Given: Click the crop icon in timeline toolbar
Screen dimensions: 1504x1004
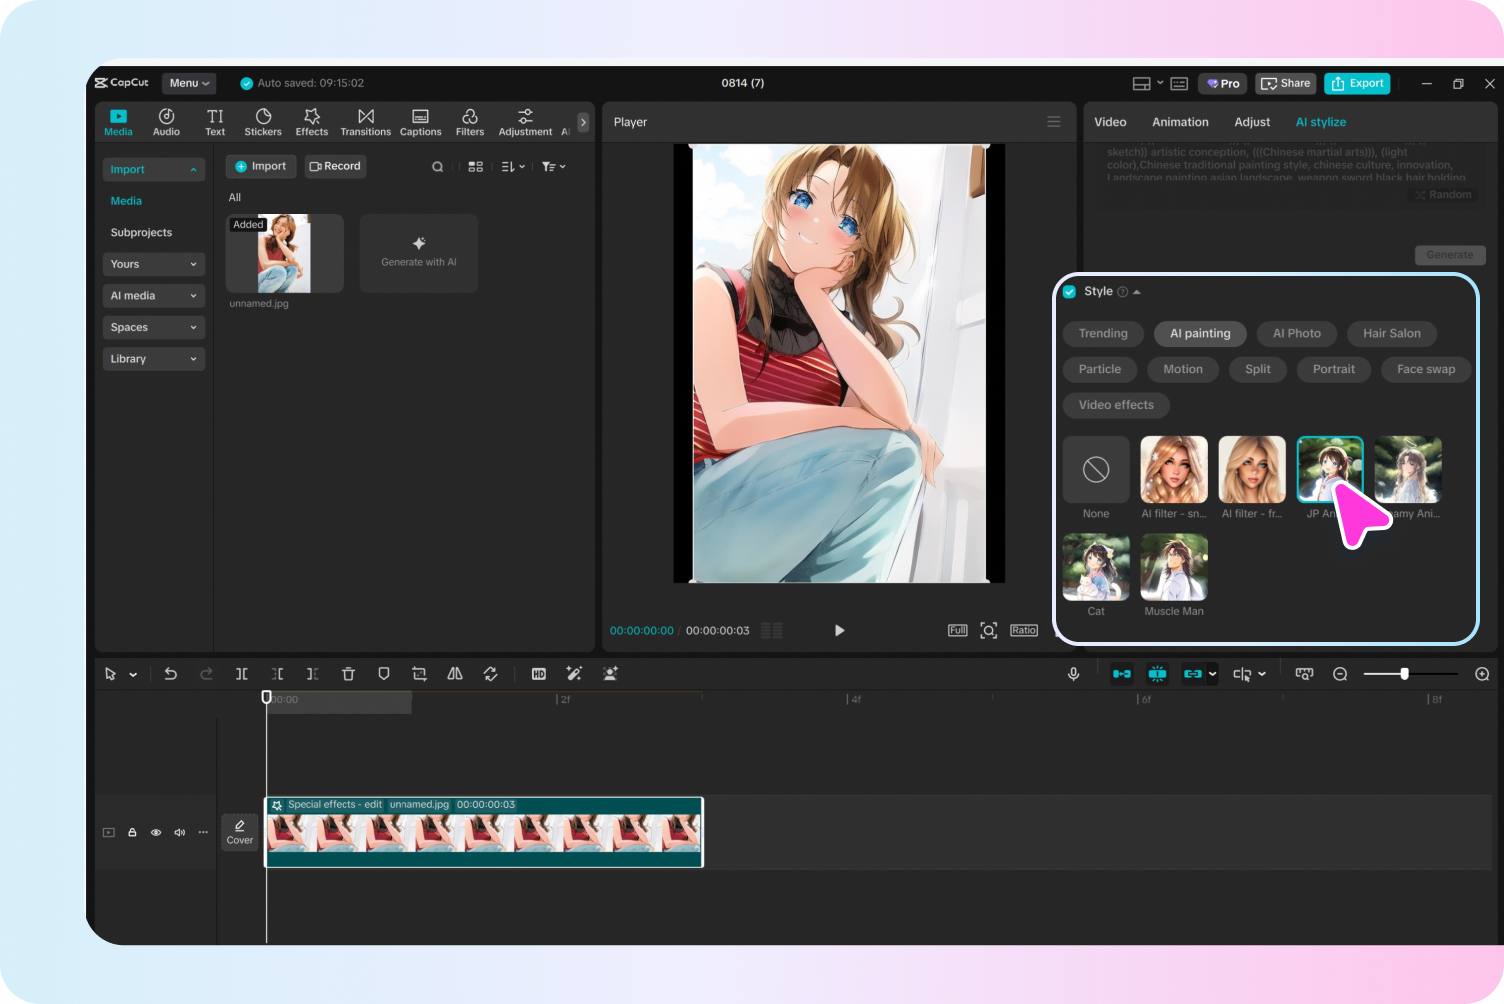Looking at the screenshot, I should pos(419,674).
